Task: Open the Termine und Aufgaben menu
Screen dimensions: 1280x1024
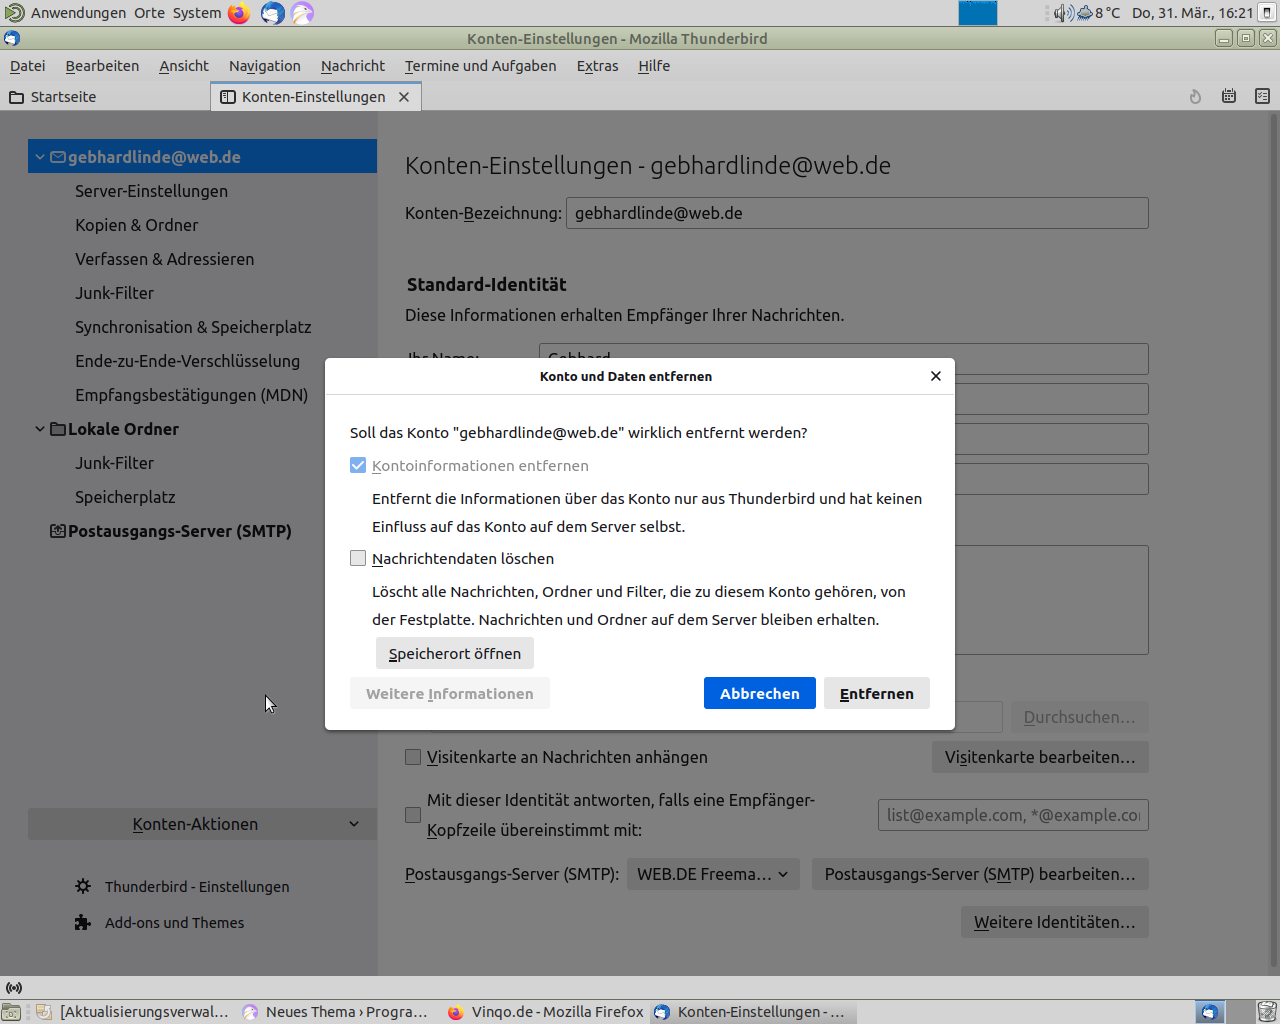Action: (x=481, y=66)
